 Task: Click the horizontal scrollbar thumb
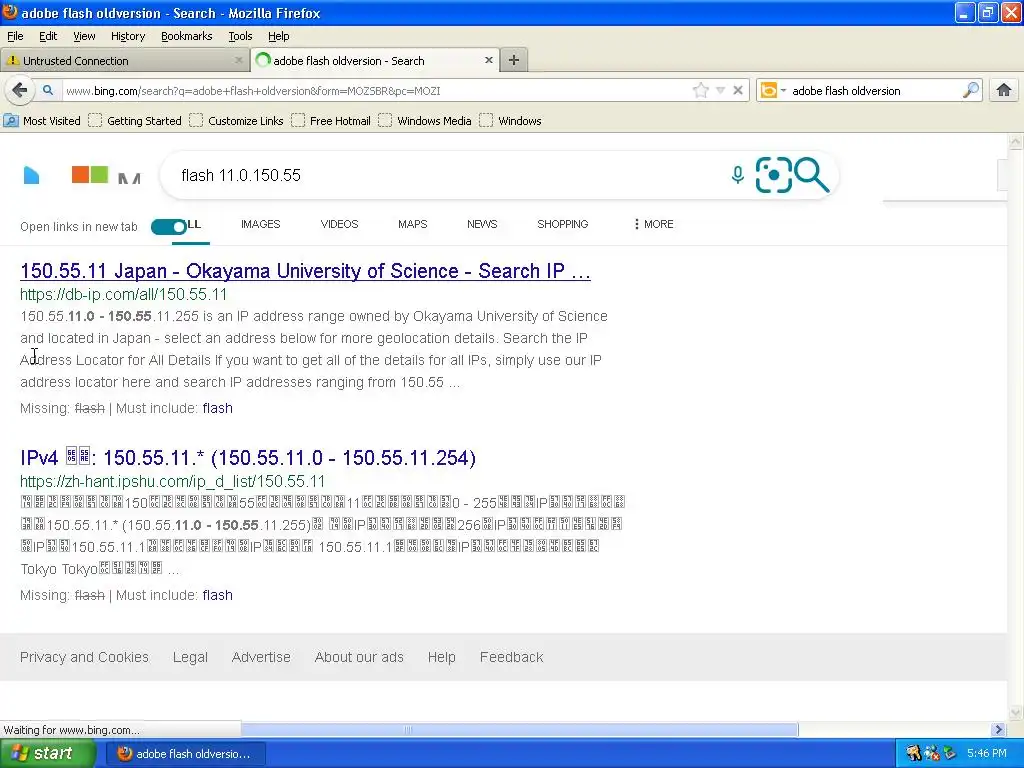point(519,729)
